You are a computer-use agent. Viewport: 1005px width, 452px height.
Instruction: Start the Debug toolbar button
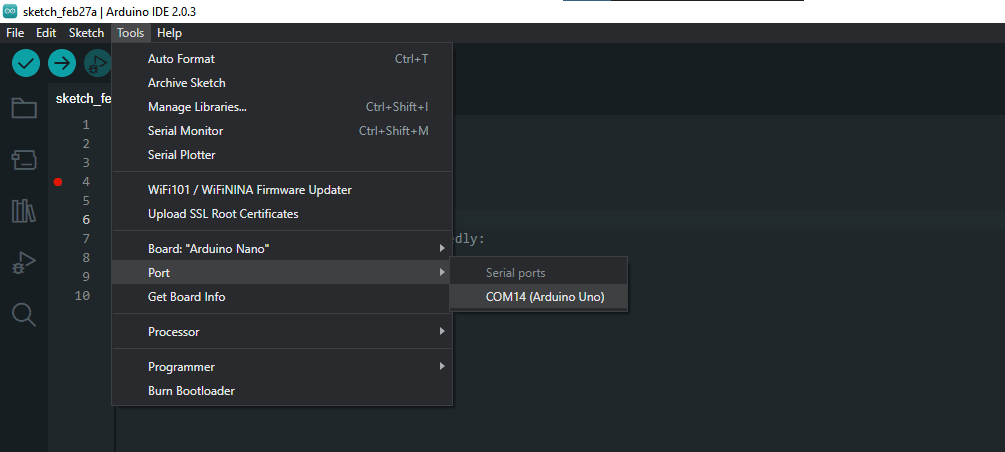97,63
